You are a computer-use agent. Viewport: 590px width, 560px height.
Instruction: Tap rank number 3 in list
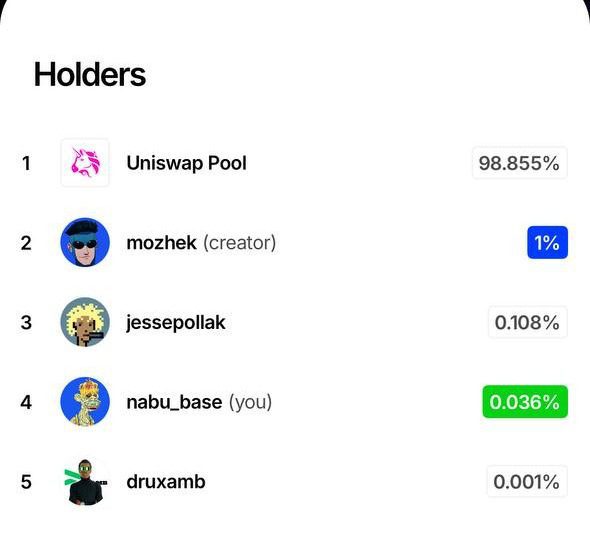tap(26, 323)
